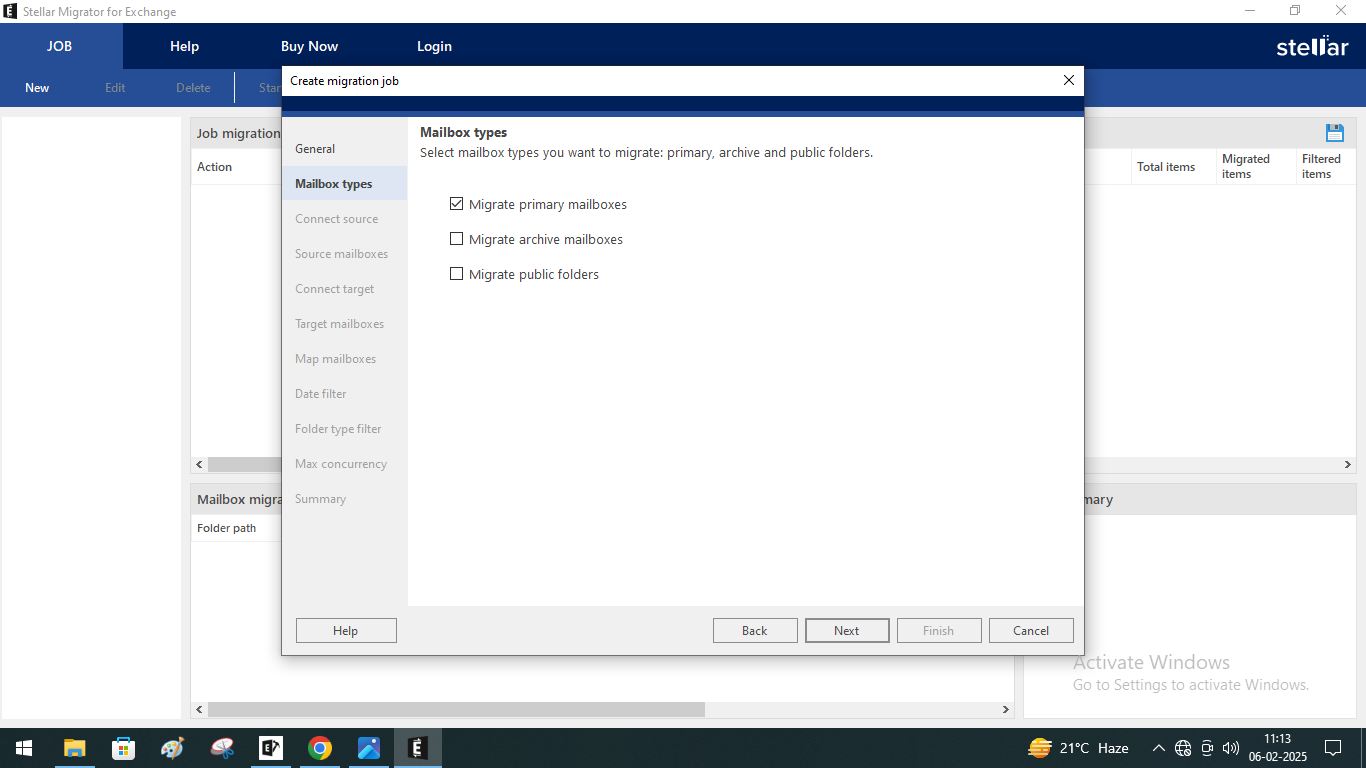
Task: Click the Mailbox migration horizontal scrollbar thumb
Action: (456, 709)
